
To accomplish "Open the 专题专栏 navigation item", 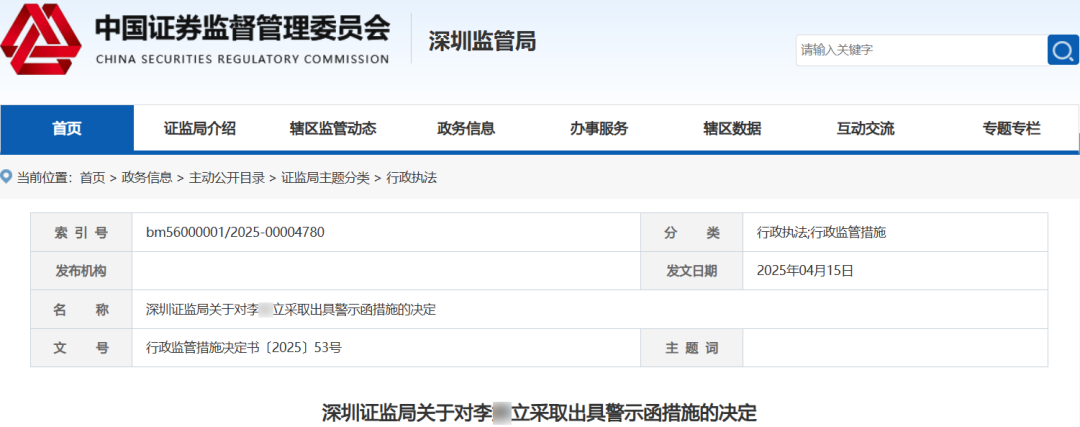I will (1012, 129).
